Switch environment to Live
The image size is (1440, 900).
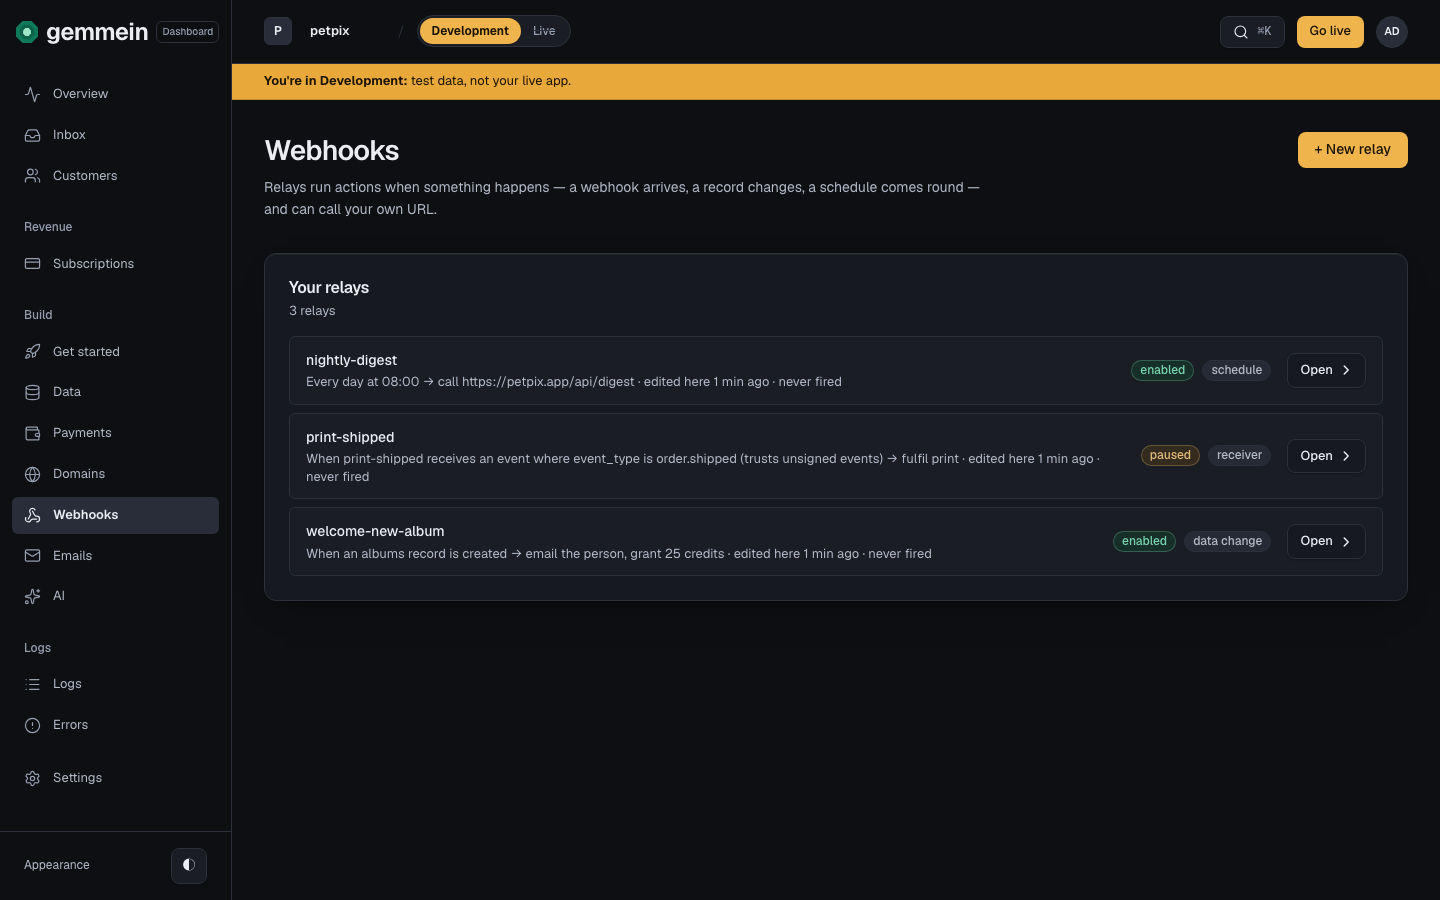544,31
